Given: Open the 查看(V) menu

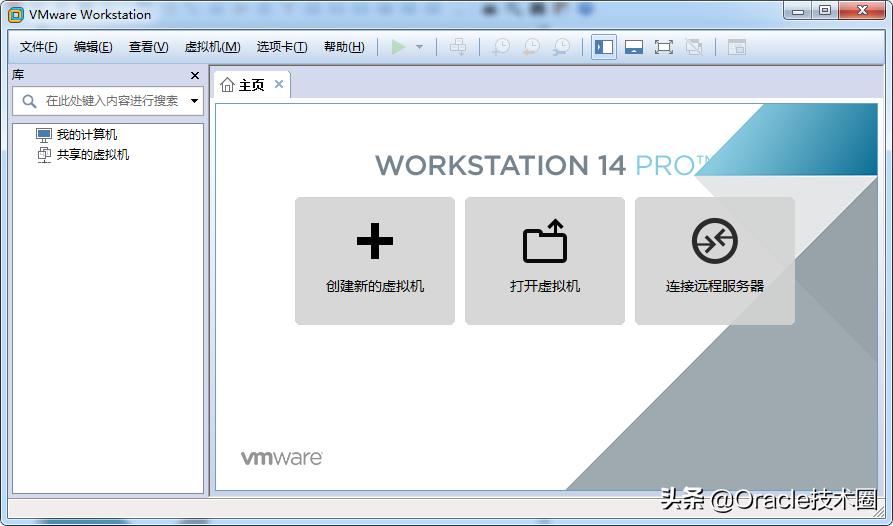Looking at the screenshot, I should [148, 47].
